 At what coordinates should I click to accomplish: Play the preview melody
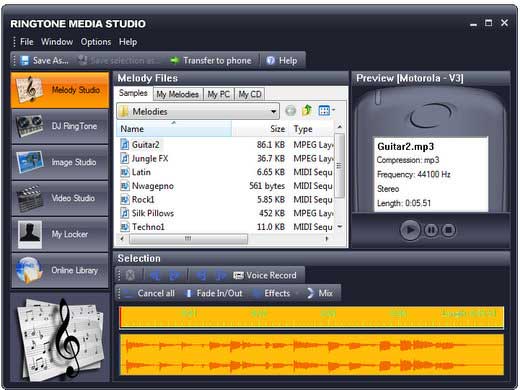(410, 230)
